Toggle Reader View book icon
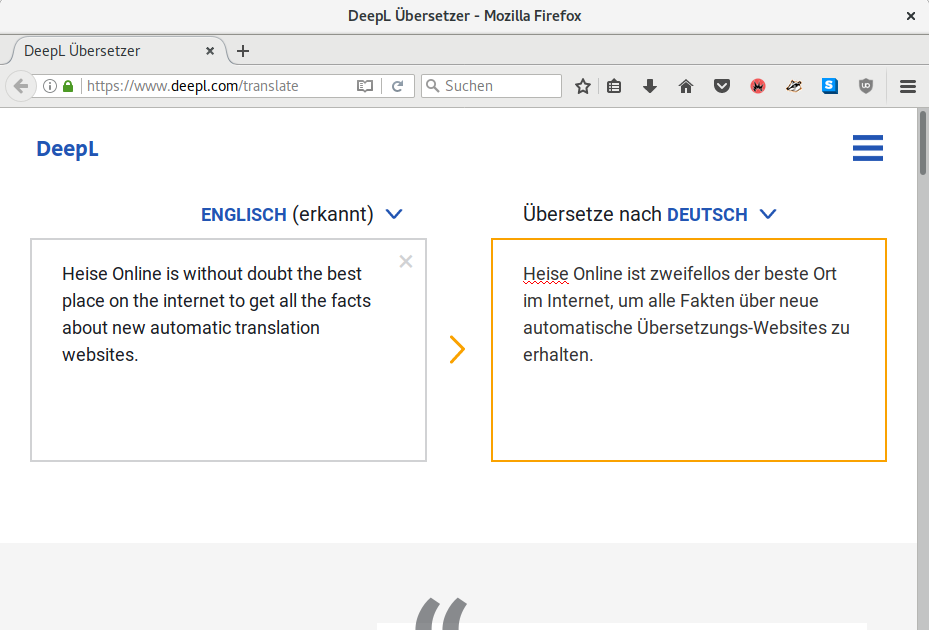Viewport: 929px width, 630px height. 365,87
